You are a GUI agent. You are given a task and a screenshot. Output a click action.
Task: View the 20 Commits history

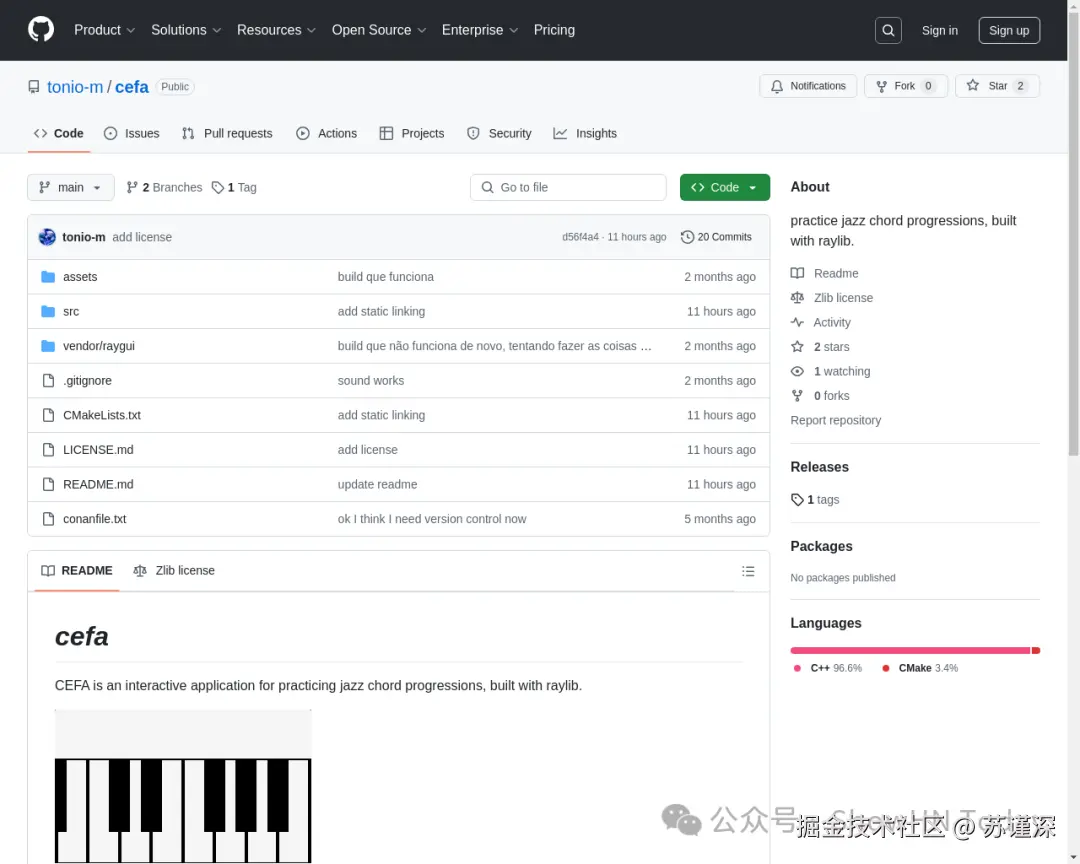pyautogui.click(x=716, y=237)
